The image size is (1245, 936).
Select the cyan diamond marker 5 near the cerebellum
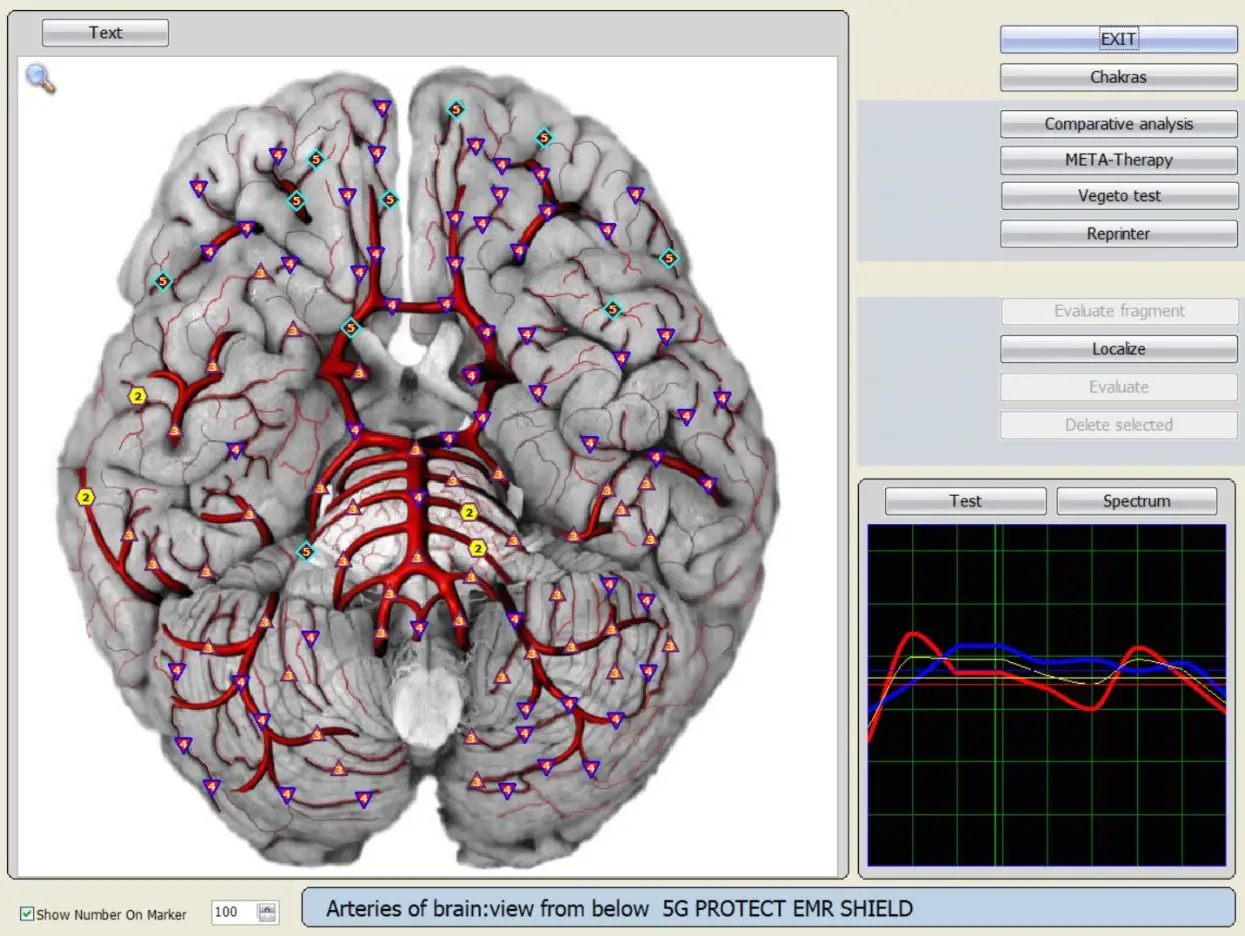(306, 551)
